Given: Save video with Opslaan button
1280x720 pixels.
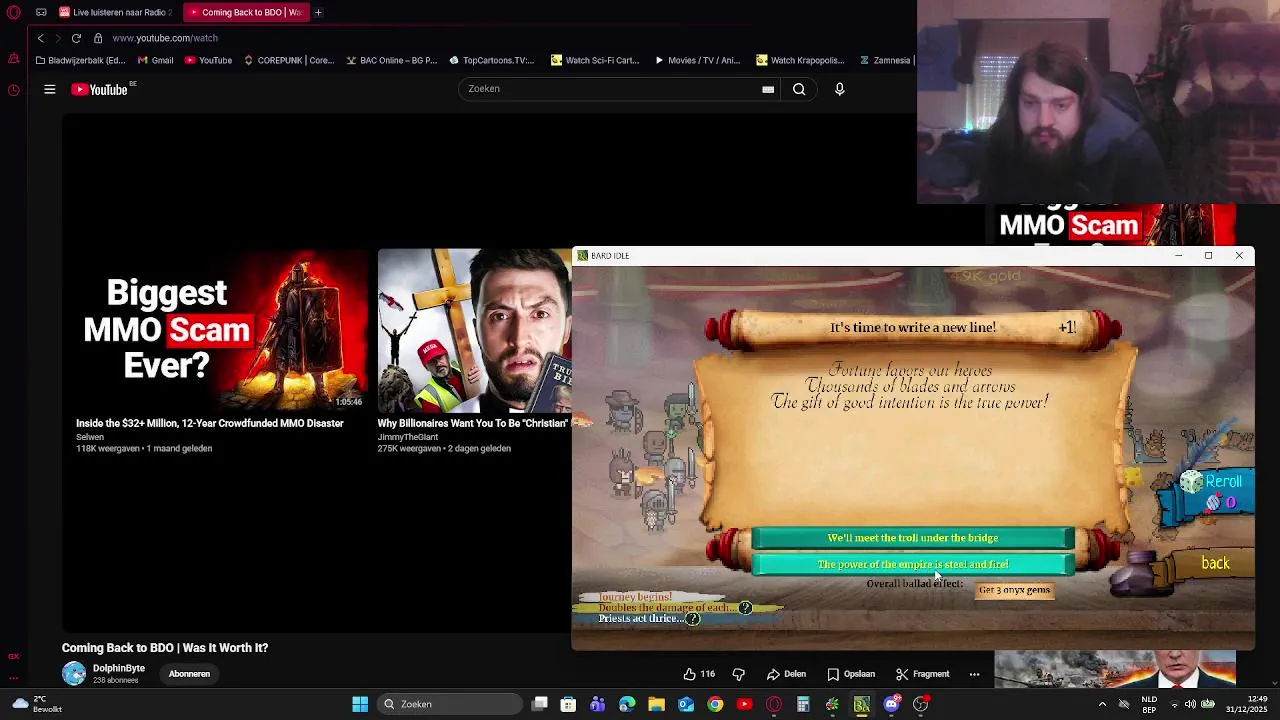Looking at the screenshot, I should pyautogui.click(x=851, y=674).
